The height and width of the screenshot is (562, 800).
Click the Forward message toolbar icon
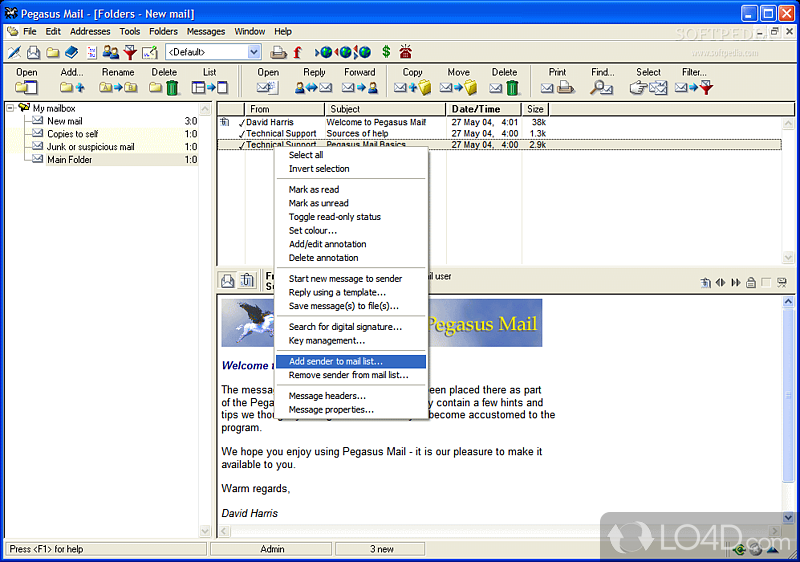click(x=359, y=88)
